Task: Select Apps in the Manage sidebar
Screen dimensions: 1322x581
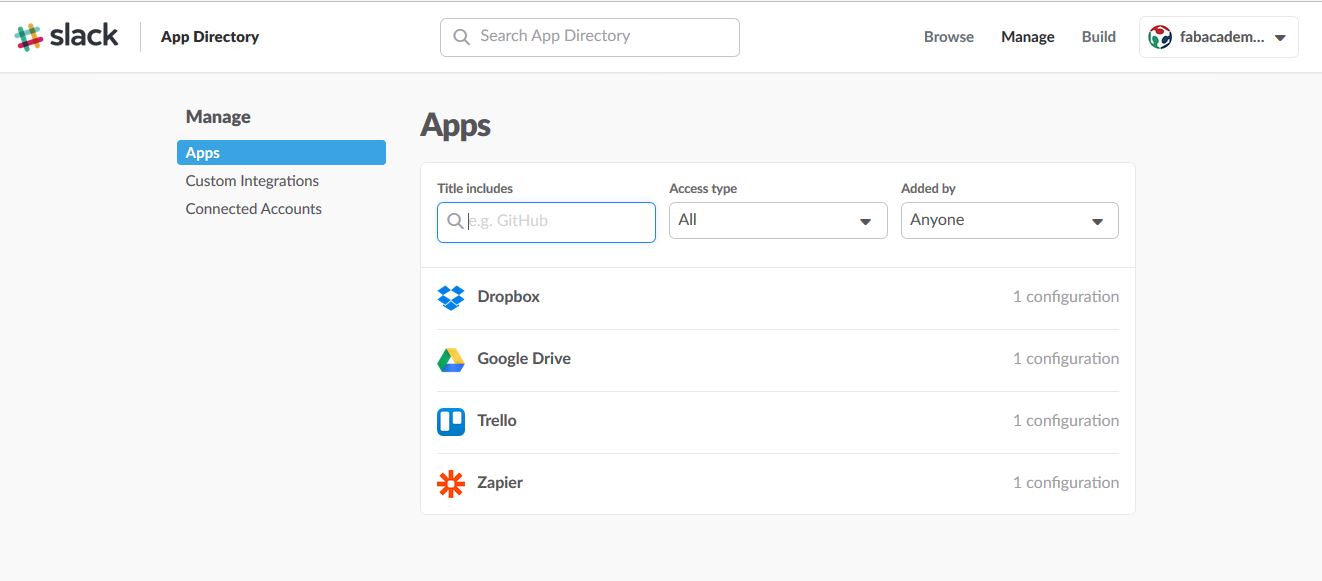Action: coord(281,153)
